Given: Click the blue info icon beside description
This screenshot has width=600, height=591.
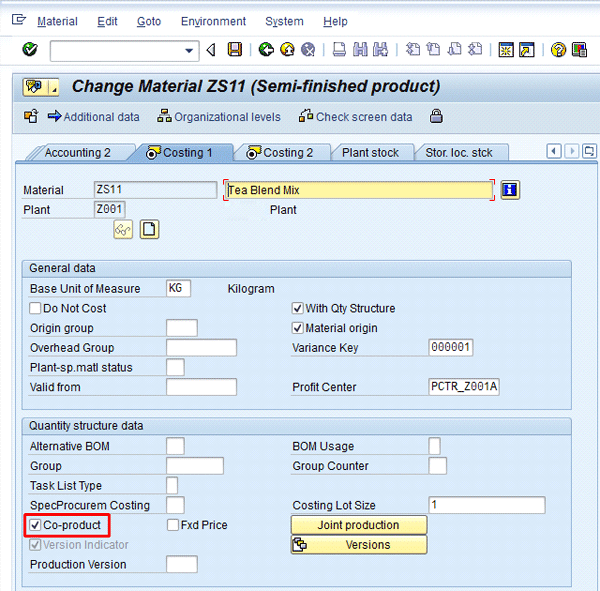Looking at the screenshot, I should tap(510, 190).
